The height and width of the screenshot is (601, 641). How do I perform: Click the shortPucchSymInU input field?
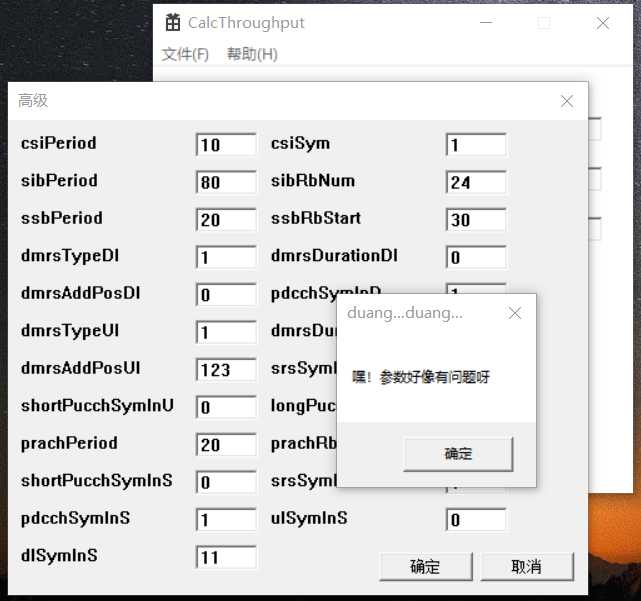click(226, 407)
